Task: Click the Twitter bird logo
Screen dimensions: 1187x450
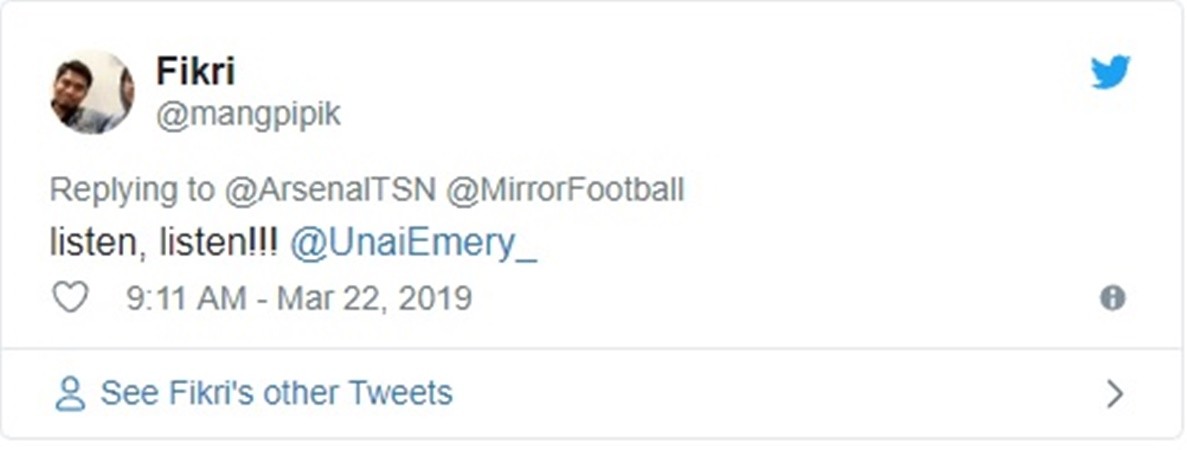Action: [x=1110, y=72]
